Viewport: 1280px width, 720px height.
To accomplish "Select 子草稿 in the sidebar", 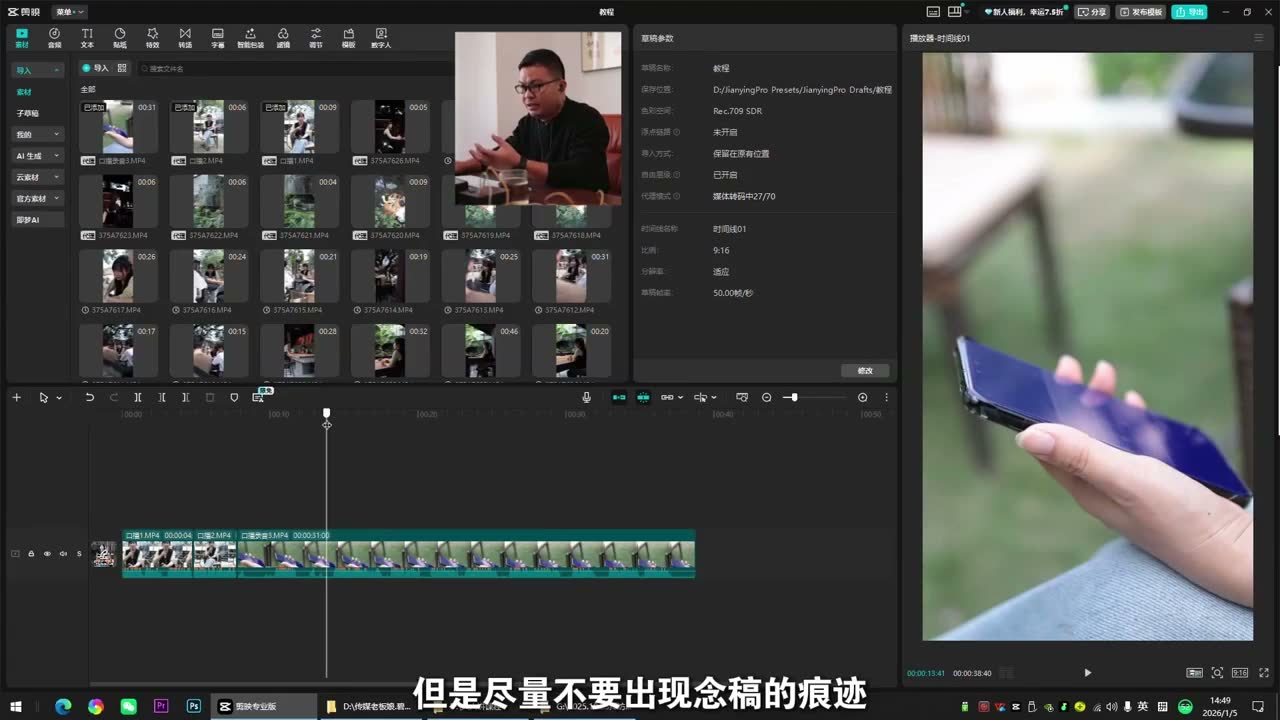I will (x=27, y=113).
